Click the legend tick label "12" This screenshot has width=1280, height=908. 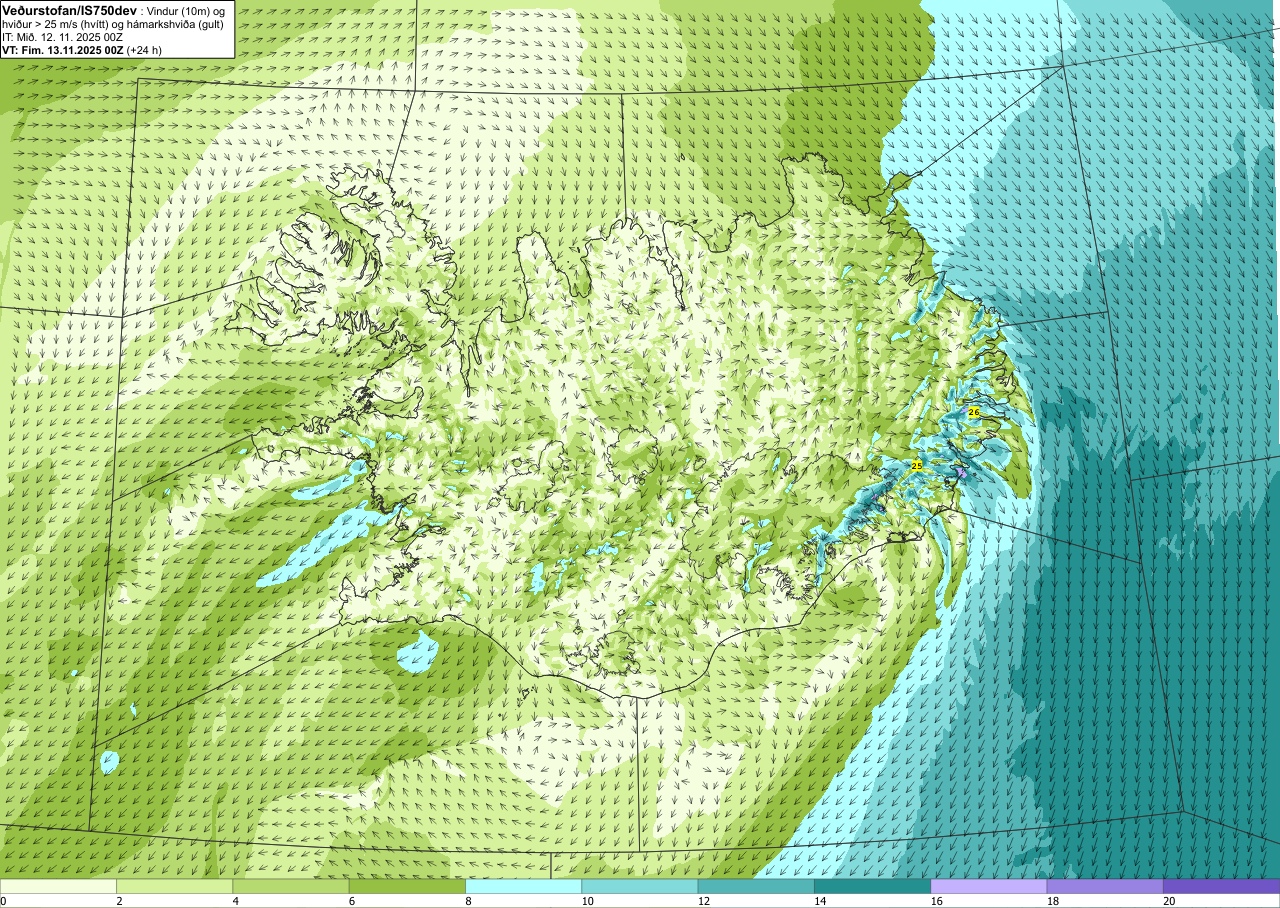(703, 901)
